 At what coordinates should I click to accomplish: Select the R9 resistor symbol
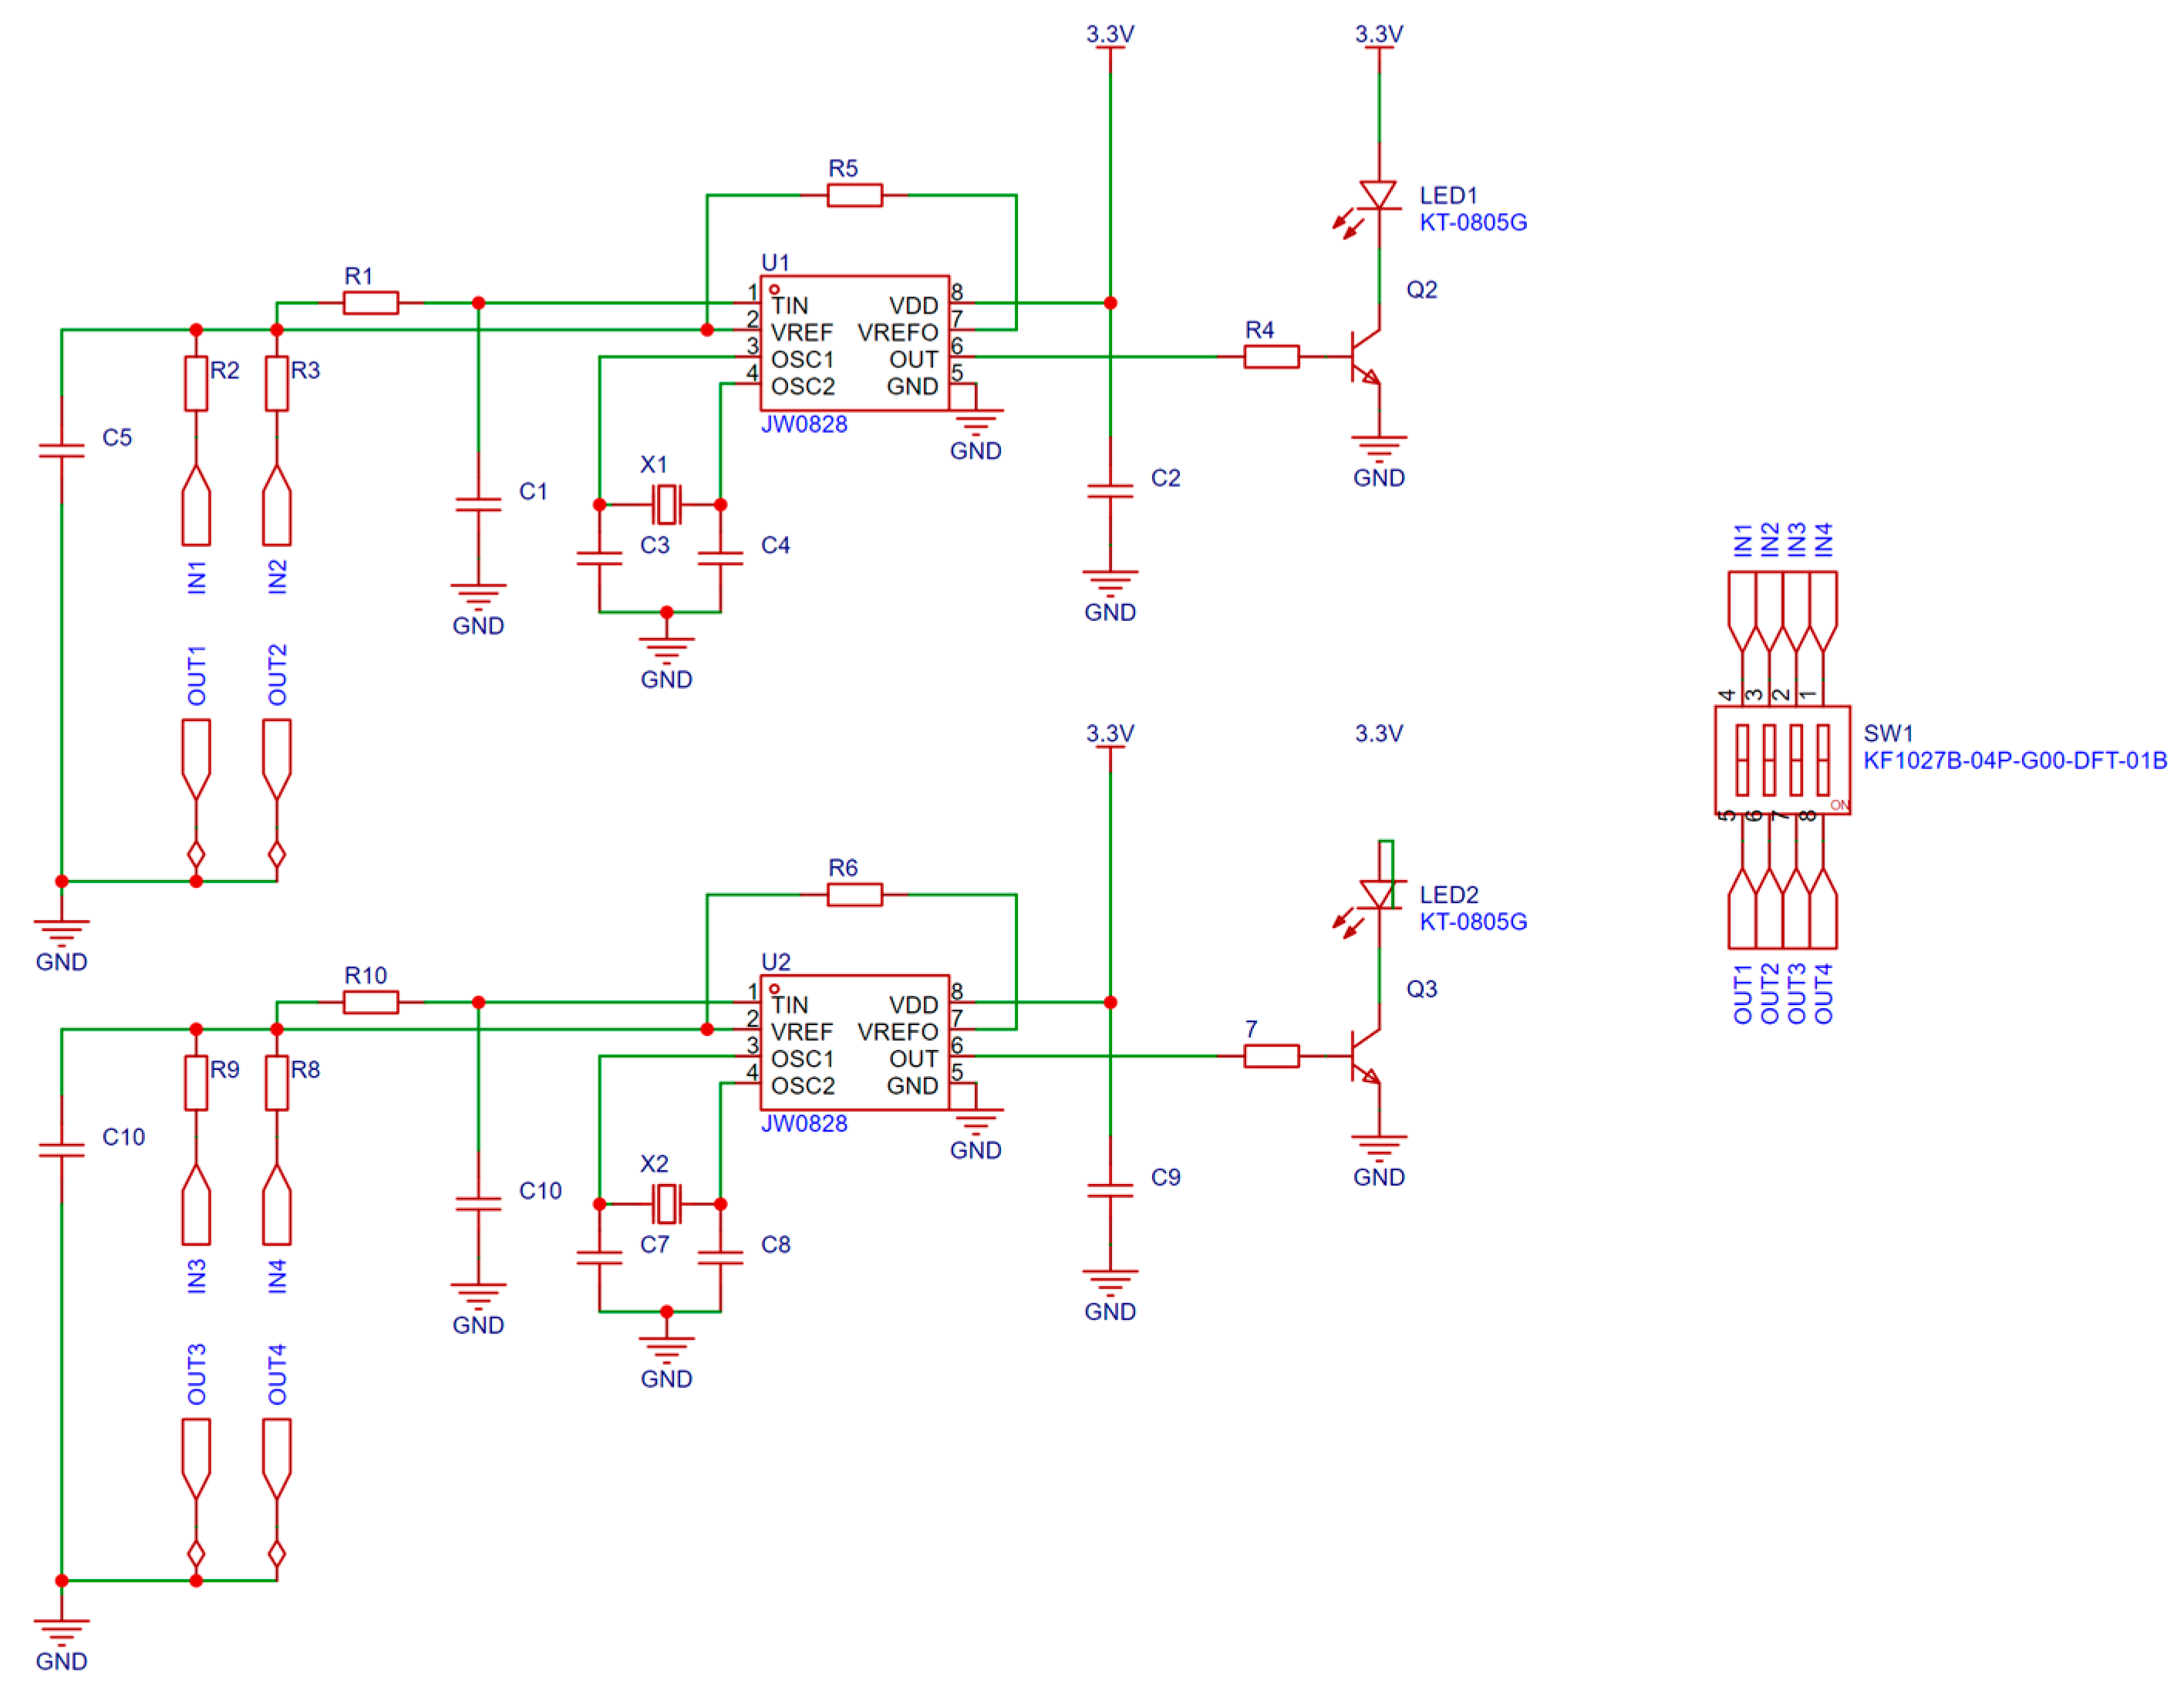[x=196, y=1082]
